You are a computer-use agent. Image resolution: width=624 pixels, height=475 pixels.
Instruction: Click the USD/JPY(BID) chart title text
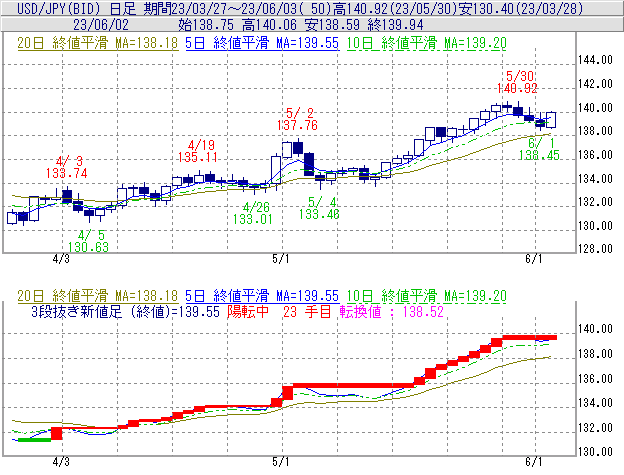point(60,8)
